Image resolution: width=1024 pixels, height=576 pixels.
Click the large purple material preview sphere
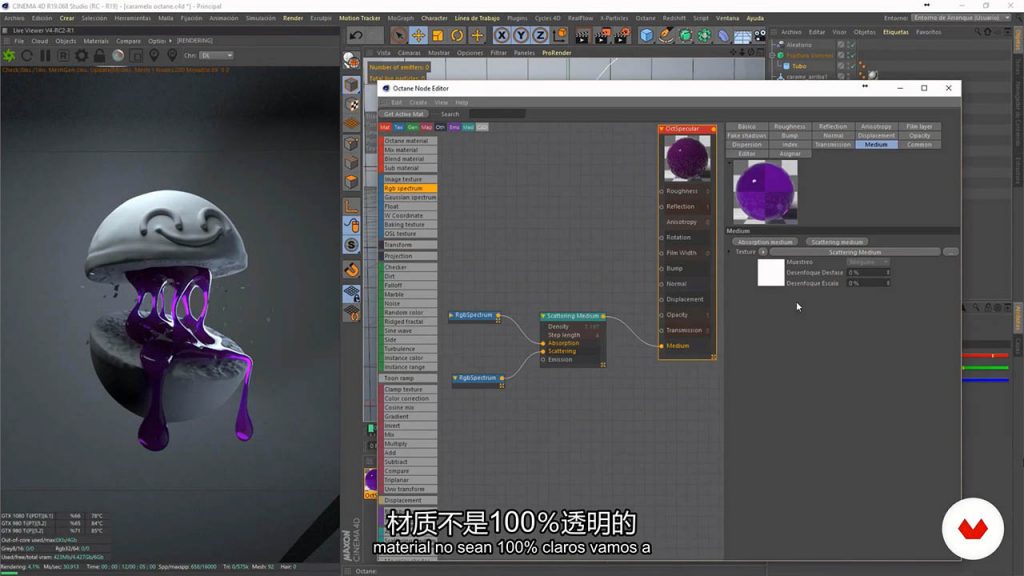click(x=765, y=192)
